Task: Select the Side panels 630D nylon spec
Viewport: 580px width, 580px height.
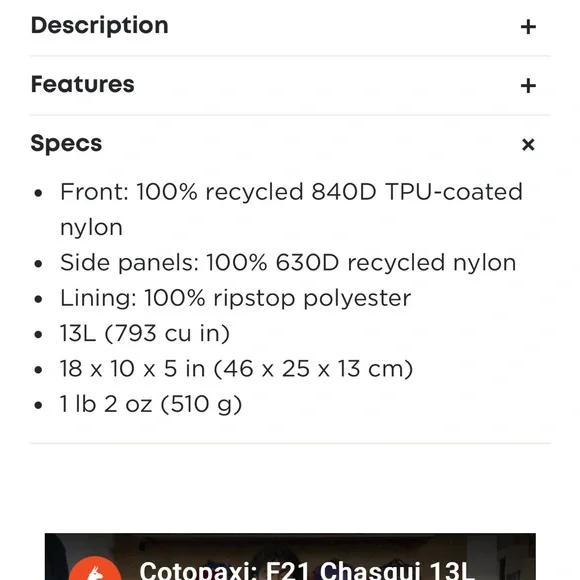Action: click(288, 263)
